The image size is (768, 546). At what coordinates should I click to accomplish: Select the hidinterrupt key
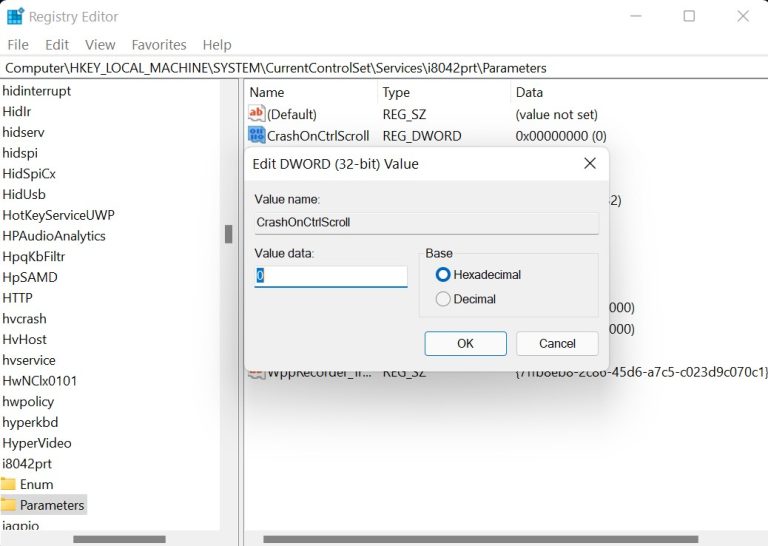click(x=36, y=91)
